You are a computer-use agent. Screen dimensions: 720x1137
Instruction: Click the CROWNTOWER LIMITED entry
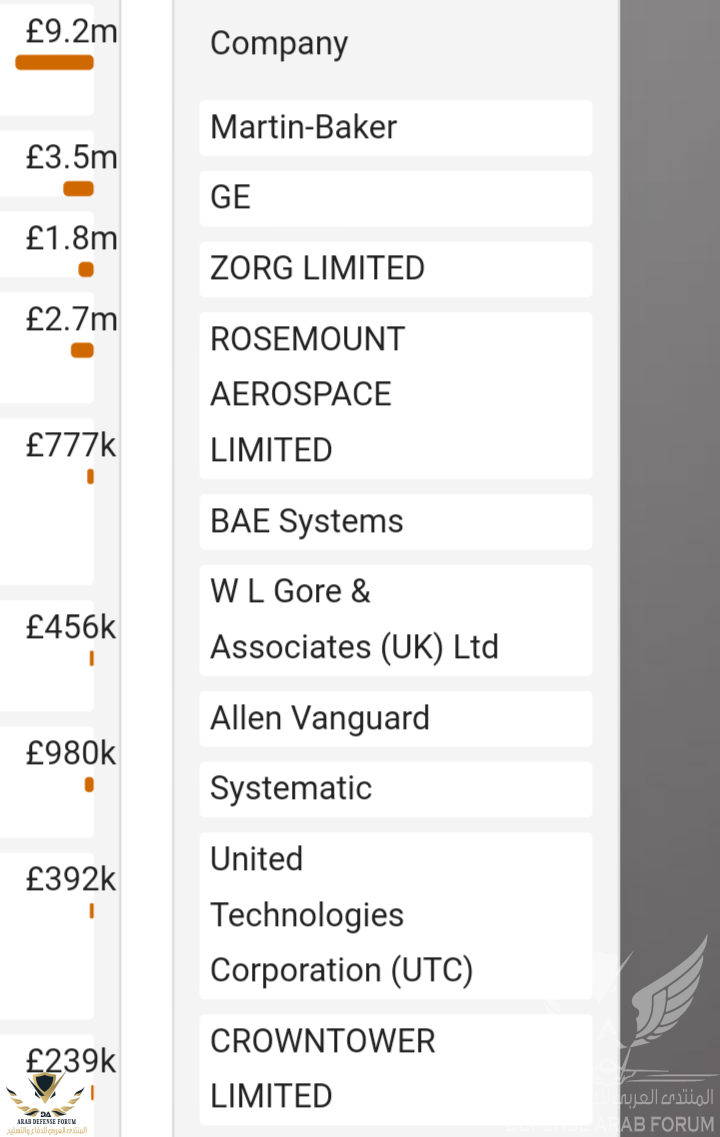(x=395, y=1069)
